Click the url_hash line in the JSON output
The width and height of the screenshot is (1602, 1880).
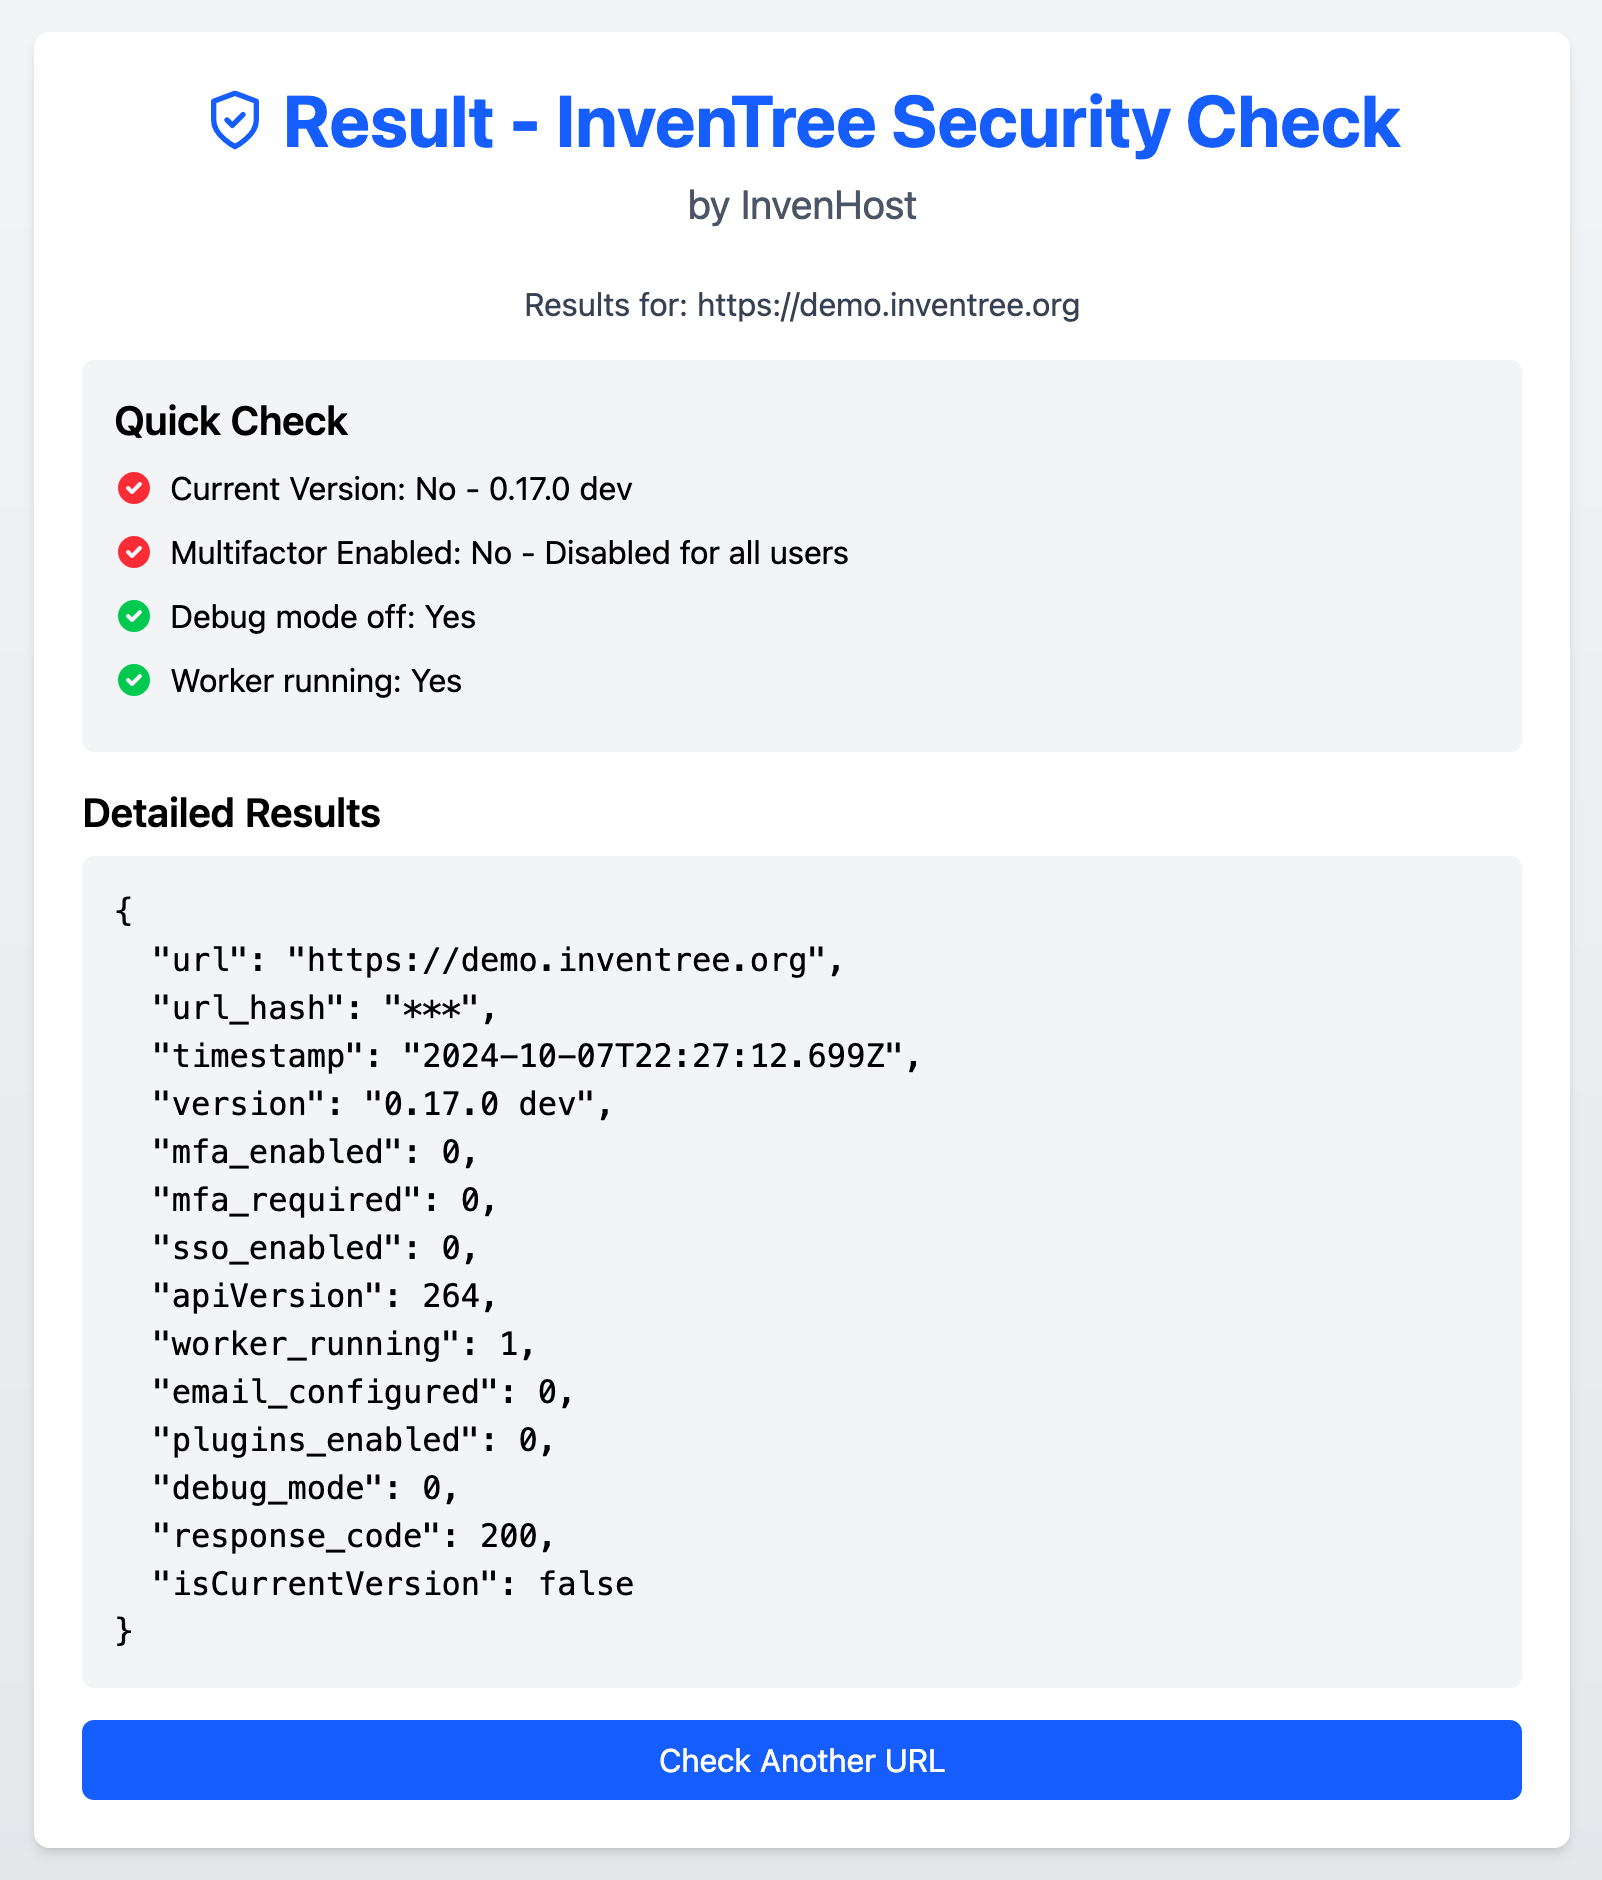click(x=322, y=1008)
